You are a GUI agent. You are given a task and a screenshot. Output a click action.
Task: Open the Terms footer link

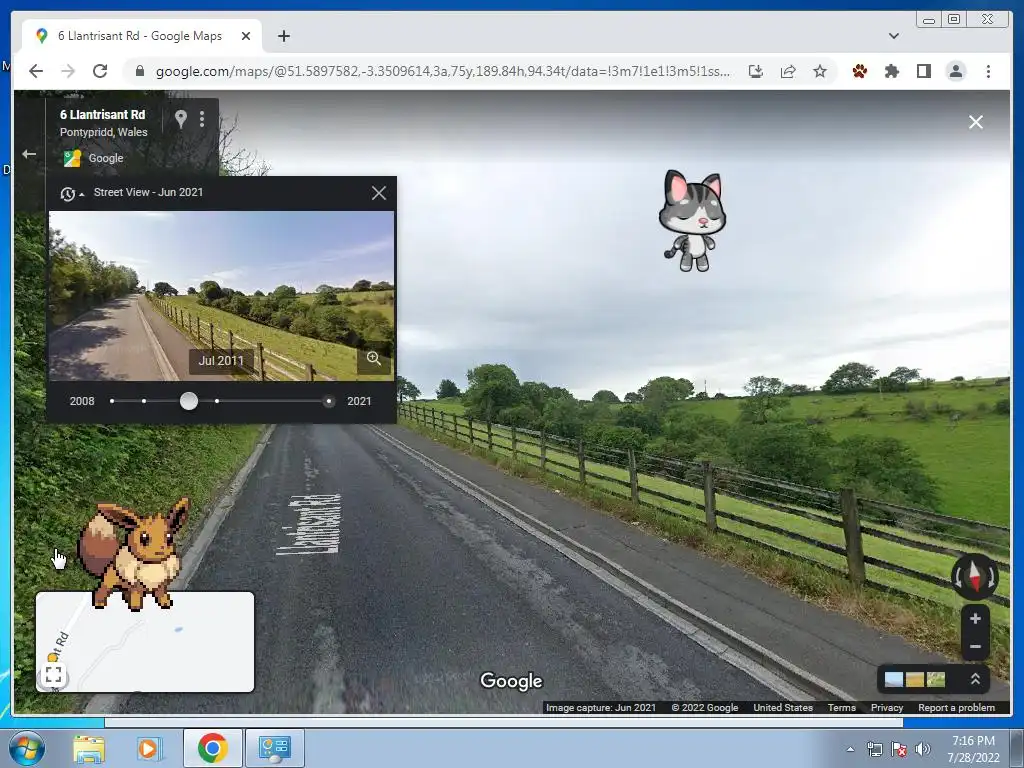point(841,707)
